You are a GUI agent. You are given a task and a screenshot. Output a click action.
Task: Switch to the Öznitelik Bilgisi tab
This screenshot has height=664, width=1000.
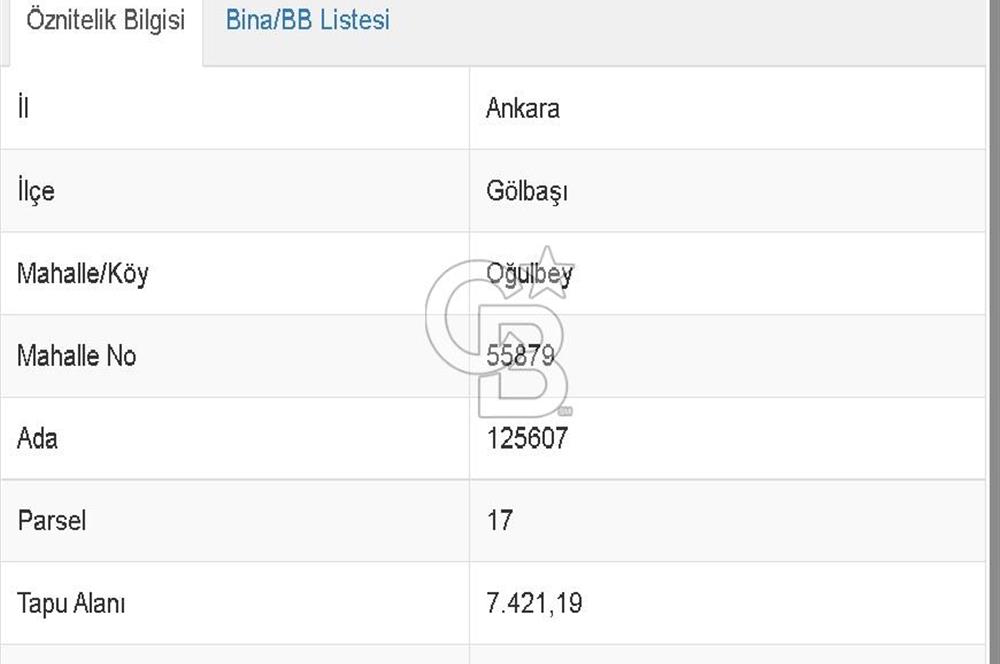[x=105, y=22]
